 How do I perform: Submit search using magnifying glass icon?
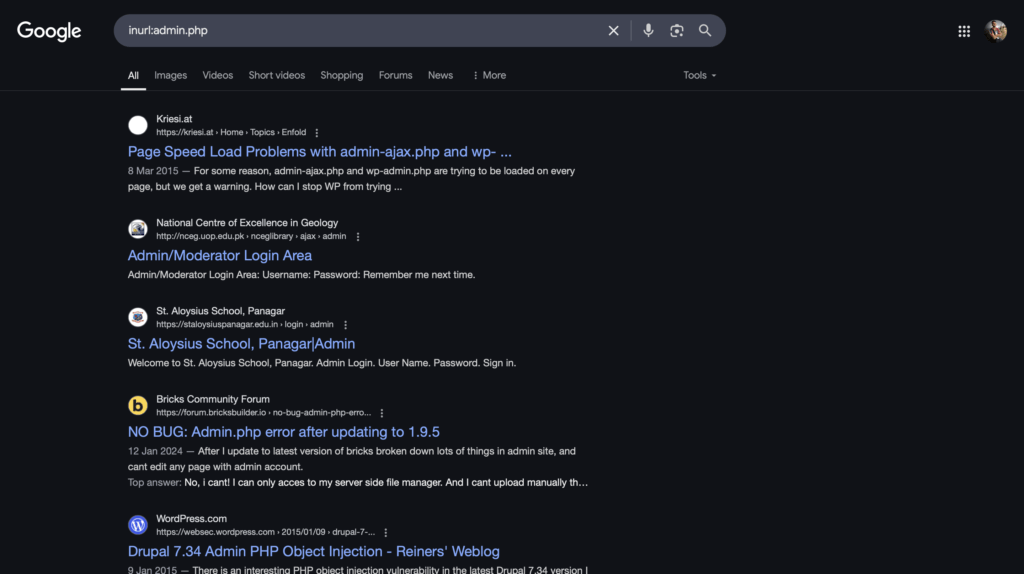pyautogui.click(x=705, y=31)
